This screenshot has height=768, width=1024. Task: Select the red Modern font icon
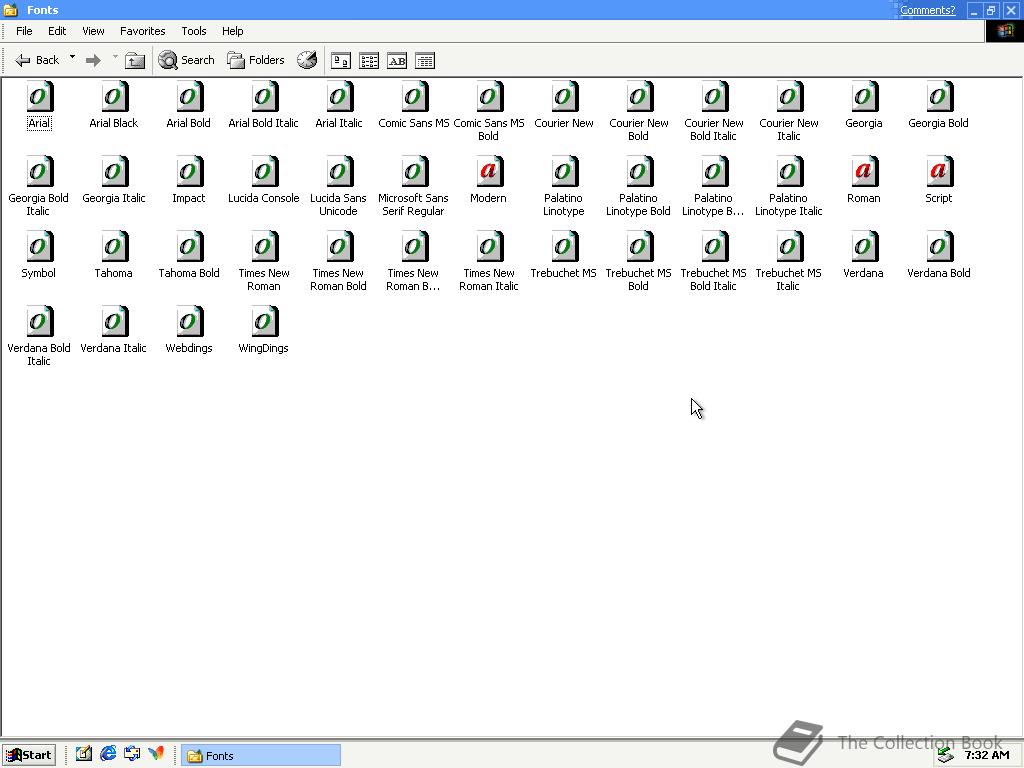click(489, 172)
